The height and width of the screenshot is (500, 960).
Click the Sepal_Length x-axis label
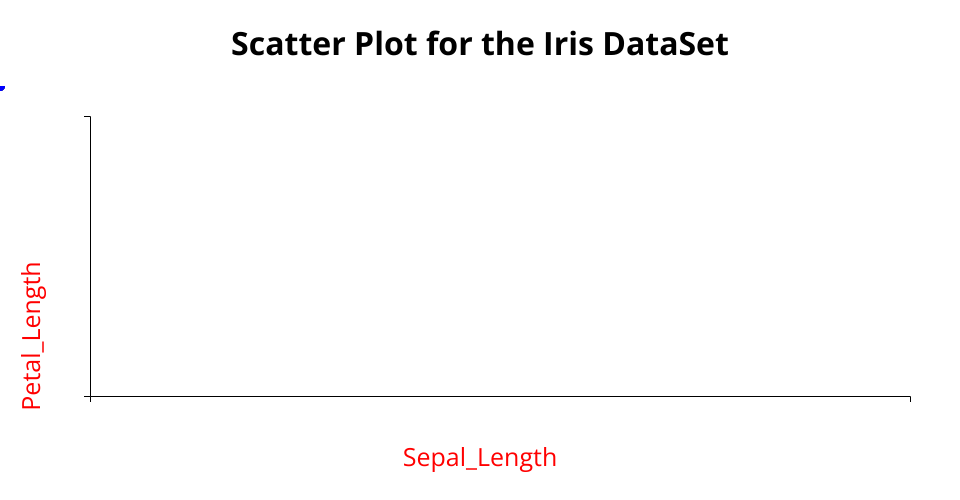coord(479,458)
